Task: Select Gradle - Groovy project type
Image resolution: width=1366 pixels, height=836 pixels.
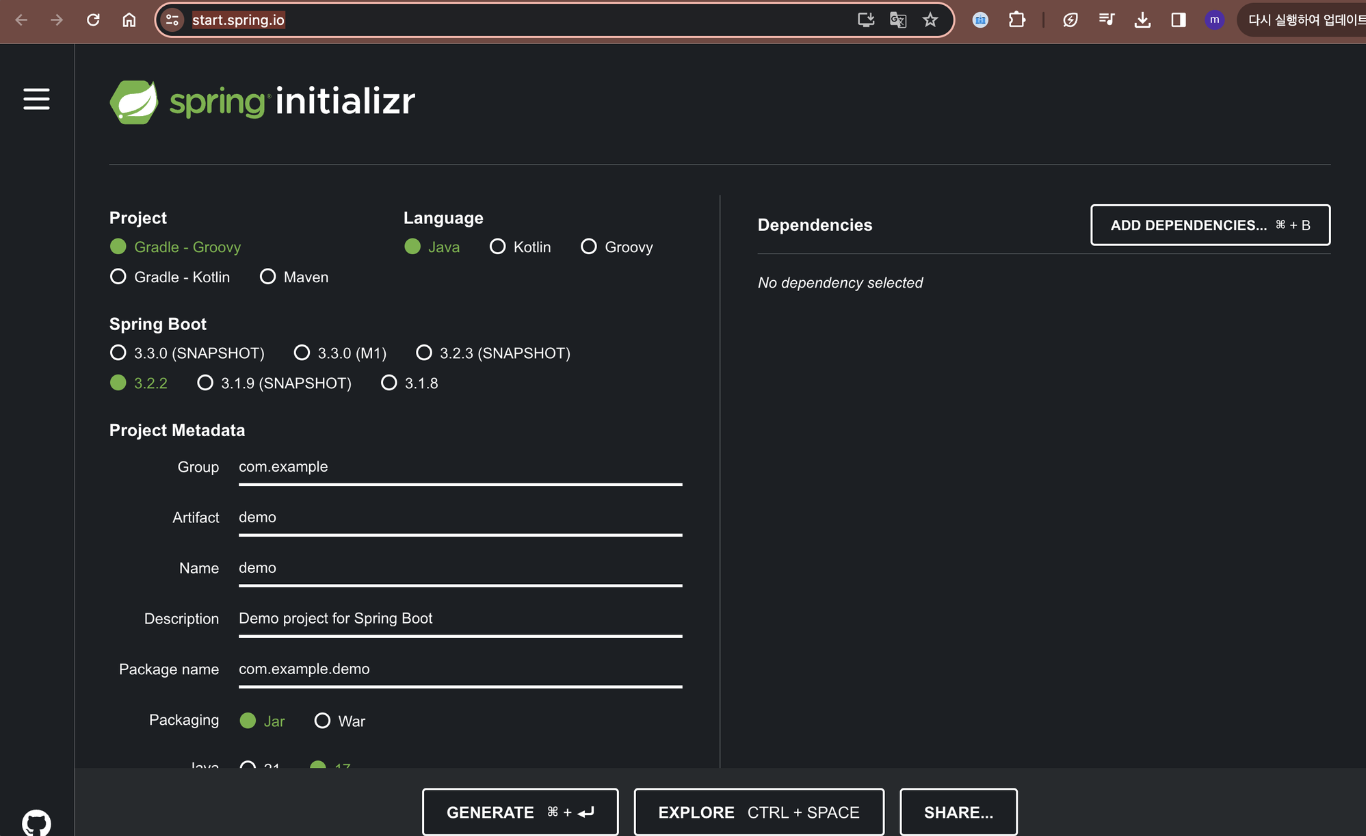Action: point(175,247)
